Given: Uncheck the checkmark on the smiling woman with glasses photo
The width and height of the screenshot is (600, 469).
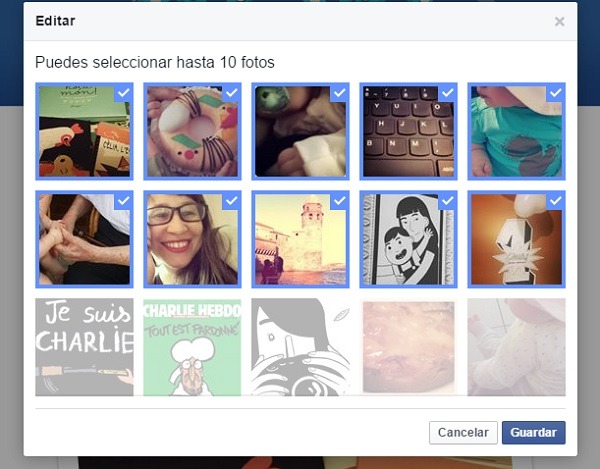Looking at the screenshot, I should point(232,200).
